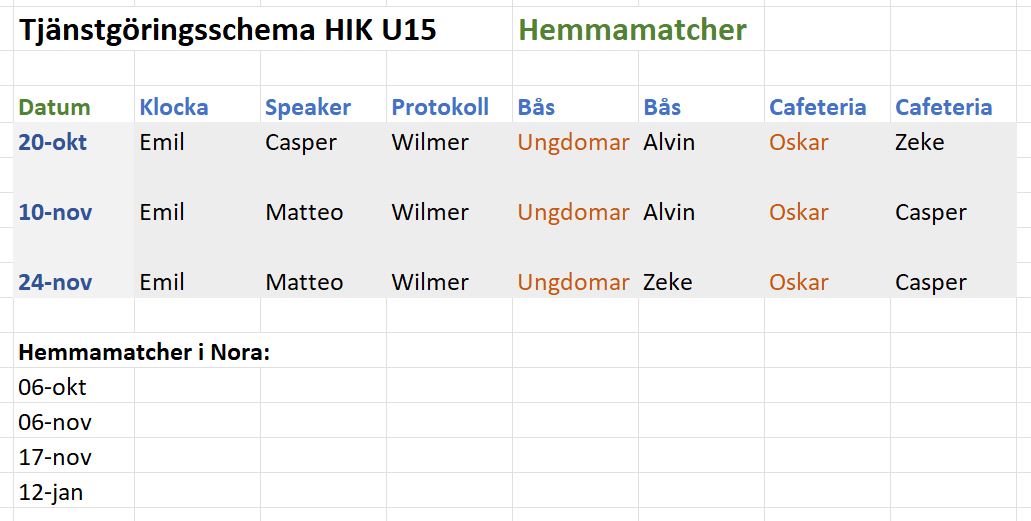Click Matteo in the 10-nov row
Viewport: 1031px width, 521px height.
pyautogui.click(x=304, y=212)
